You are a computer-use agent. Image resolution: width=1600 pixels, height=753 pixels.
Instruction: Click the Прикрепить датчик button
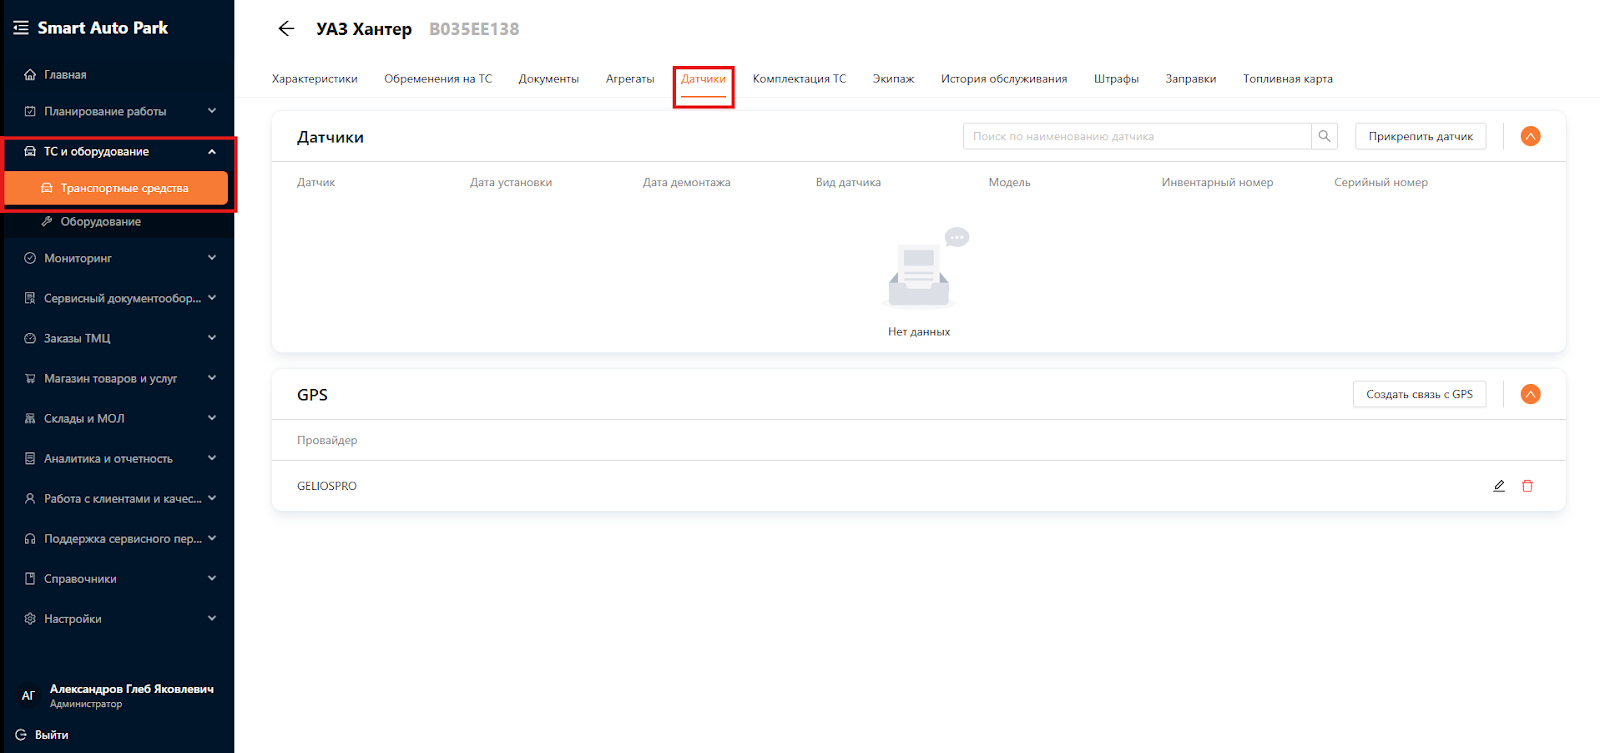(x=1420, y=136)
